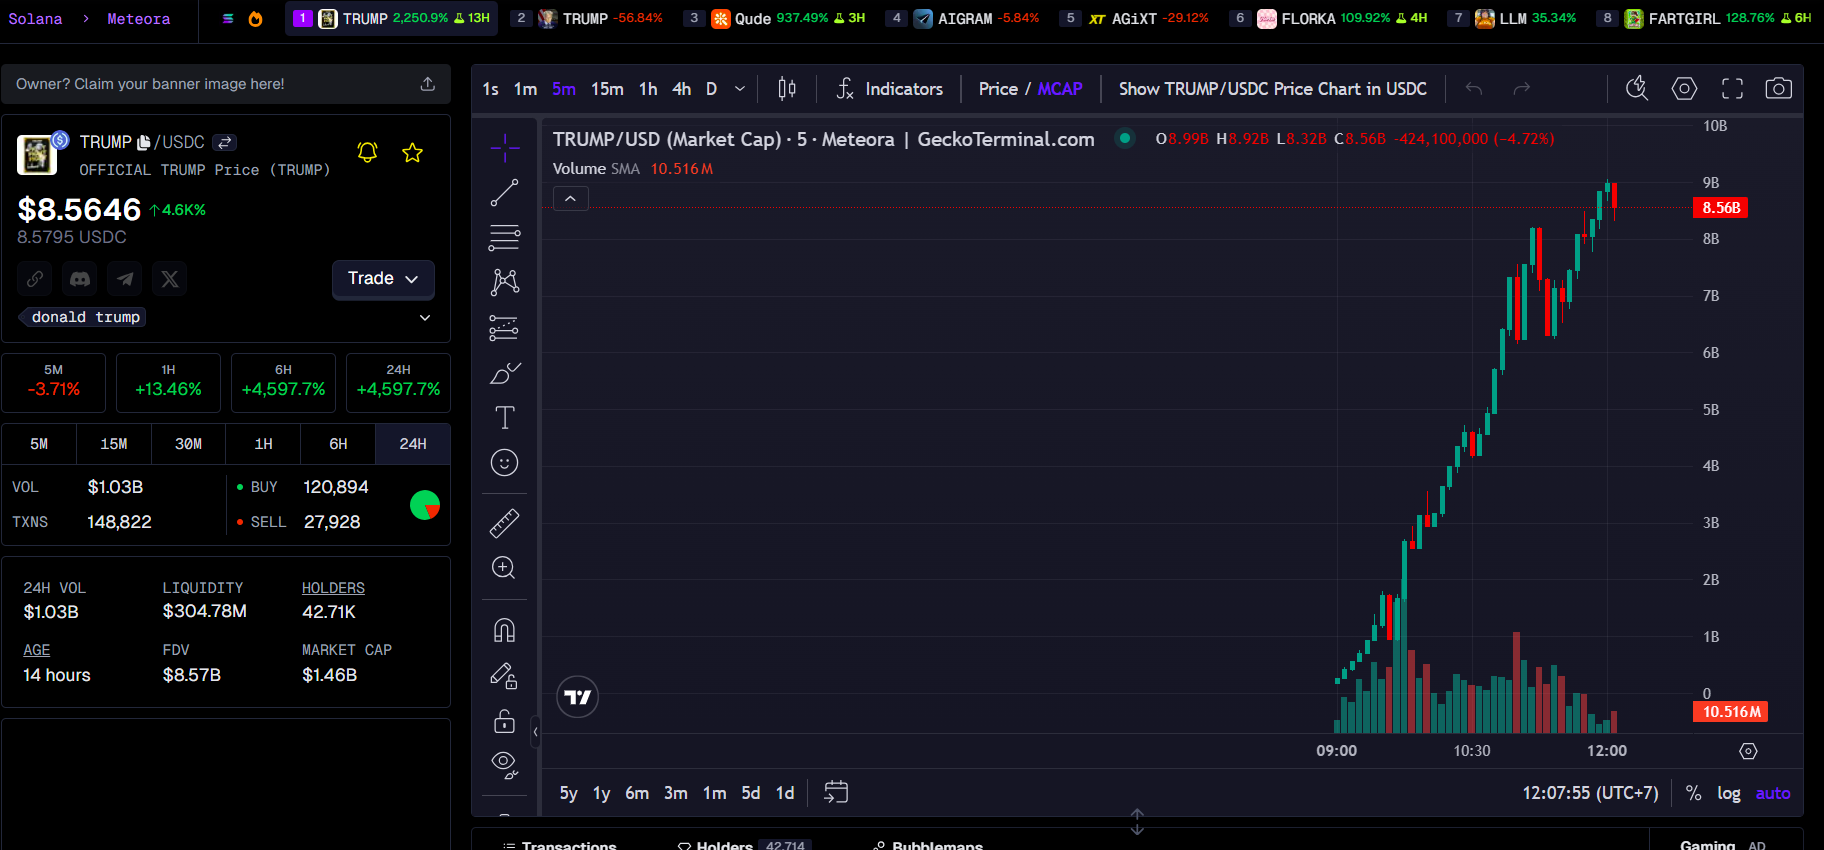Toggle magnet mode for drawings

coord(505,630)
